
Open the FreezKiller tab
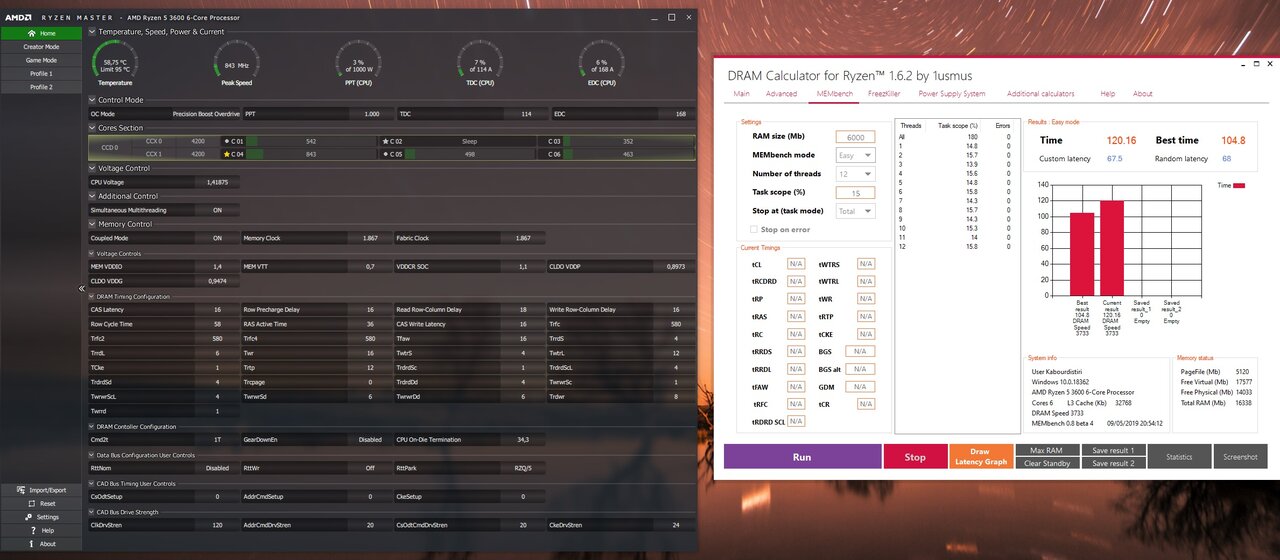point(884,94)
